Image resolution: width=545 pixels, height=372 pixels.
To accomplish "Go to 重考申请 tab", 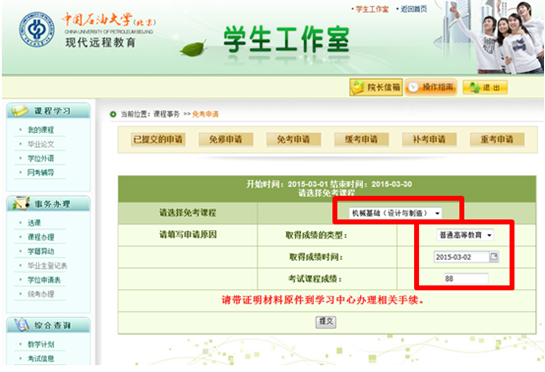I will (497, 139).
